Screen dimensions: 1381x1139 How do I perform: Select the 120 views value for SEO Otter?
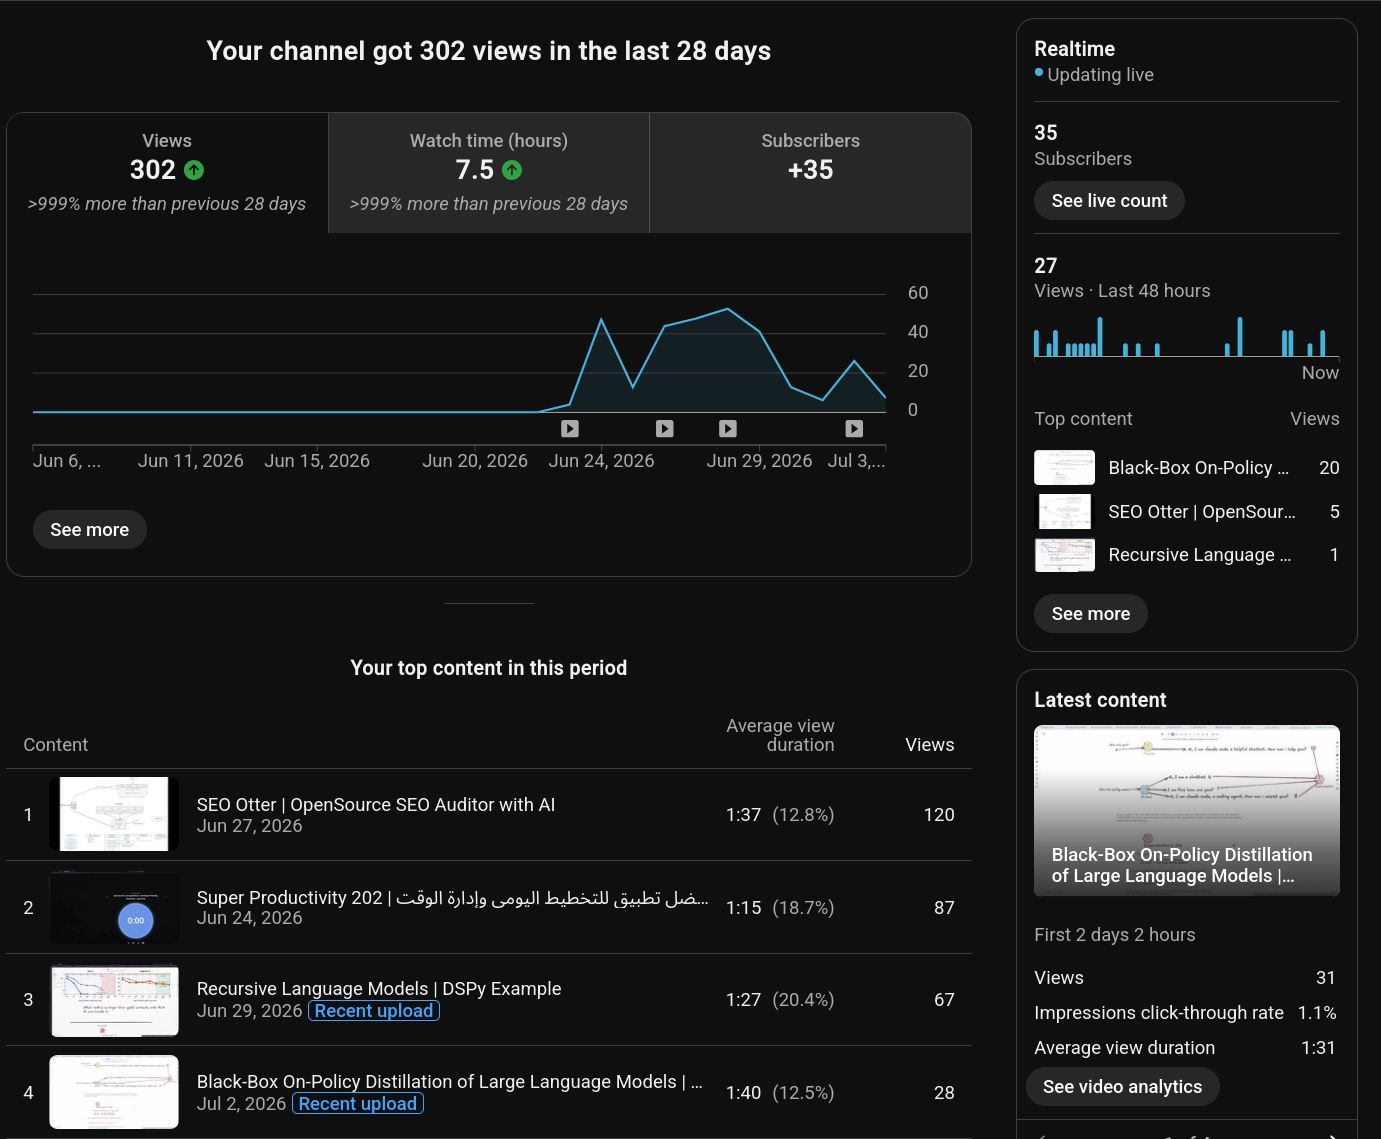[939, 815]
